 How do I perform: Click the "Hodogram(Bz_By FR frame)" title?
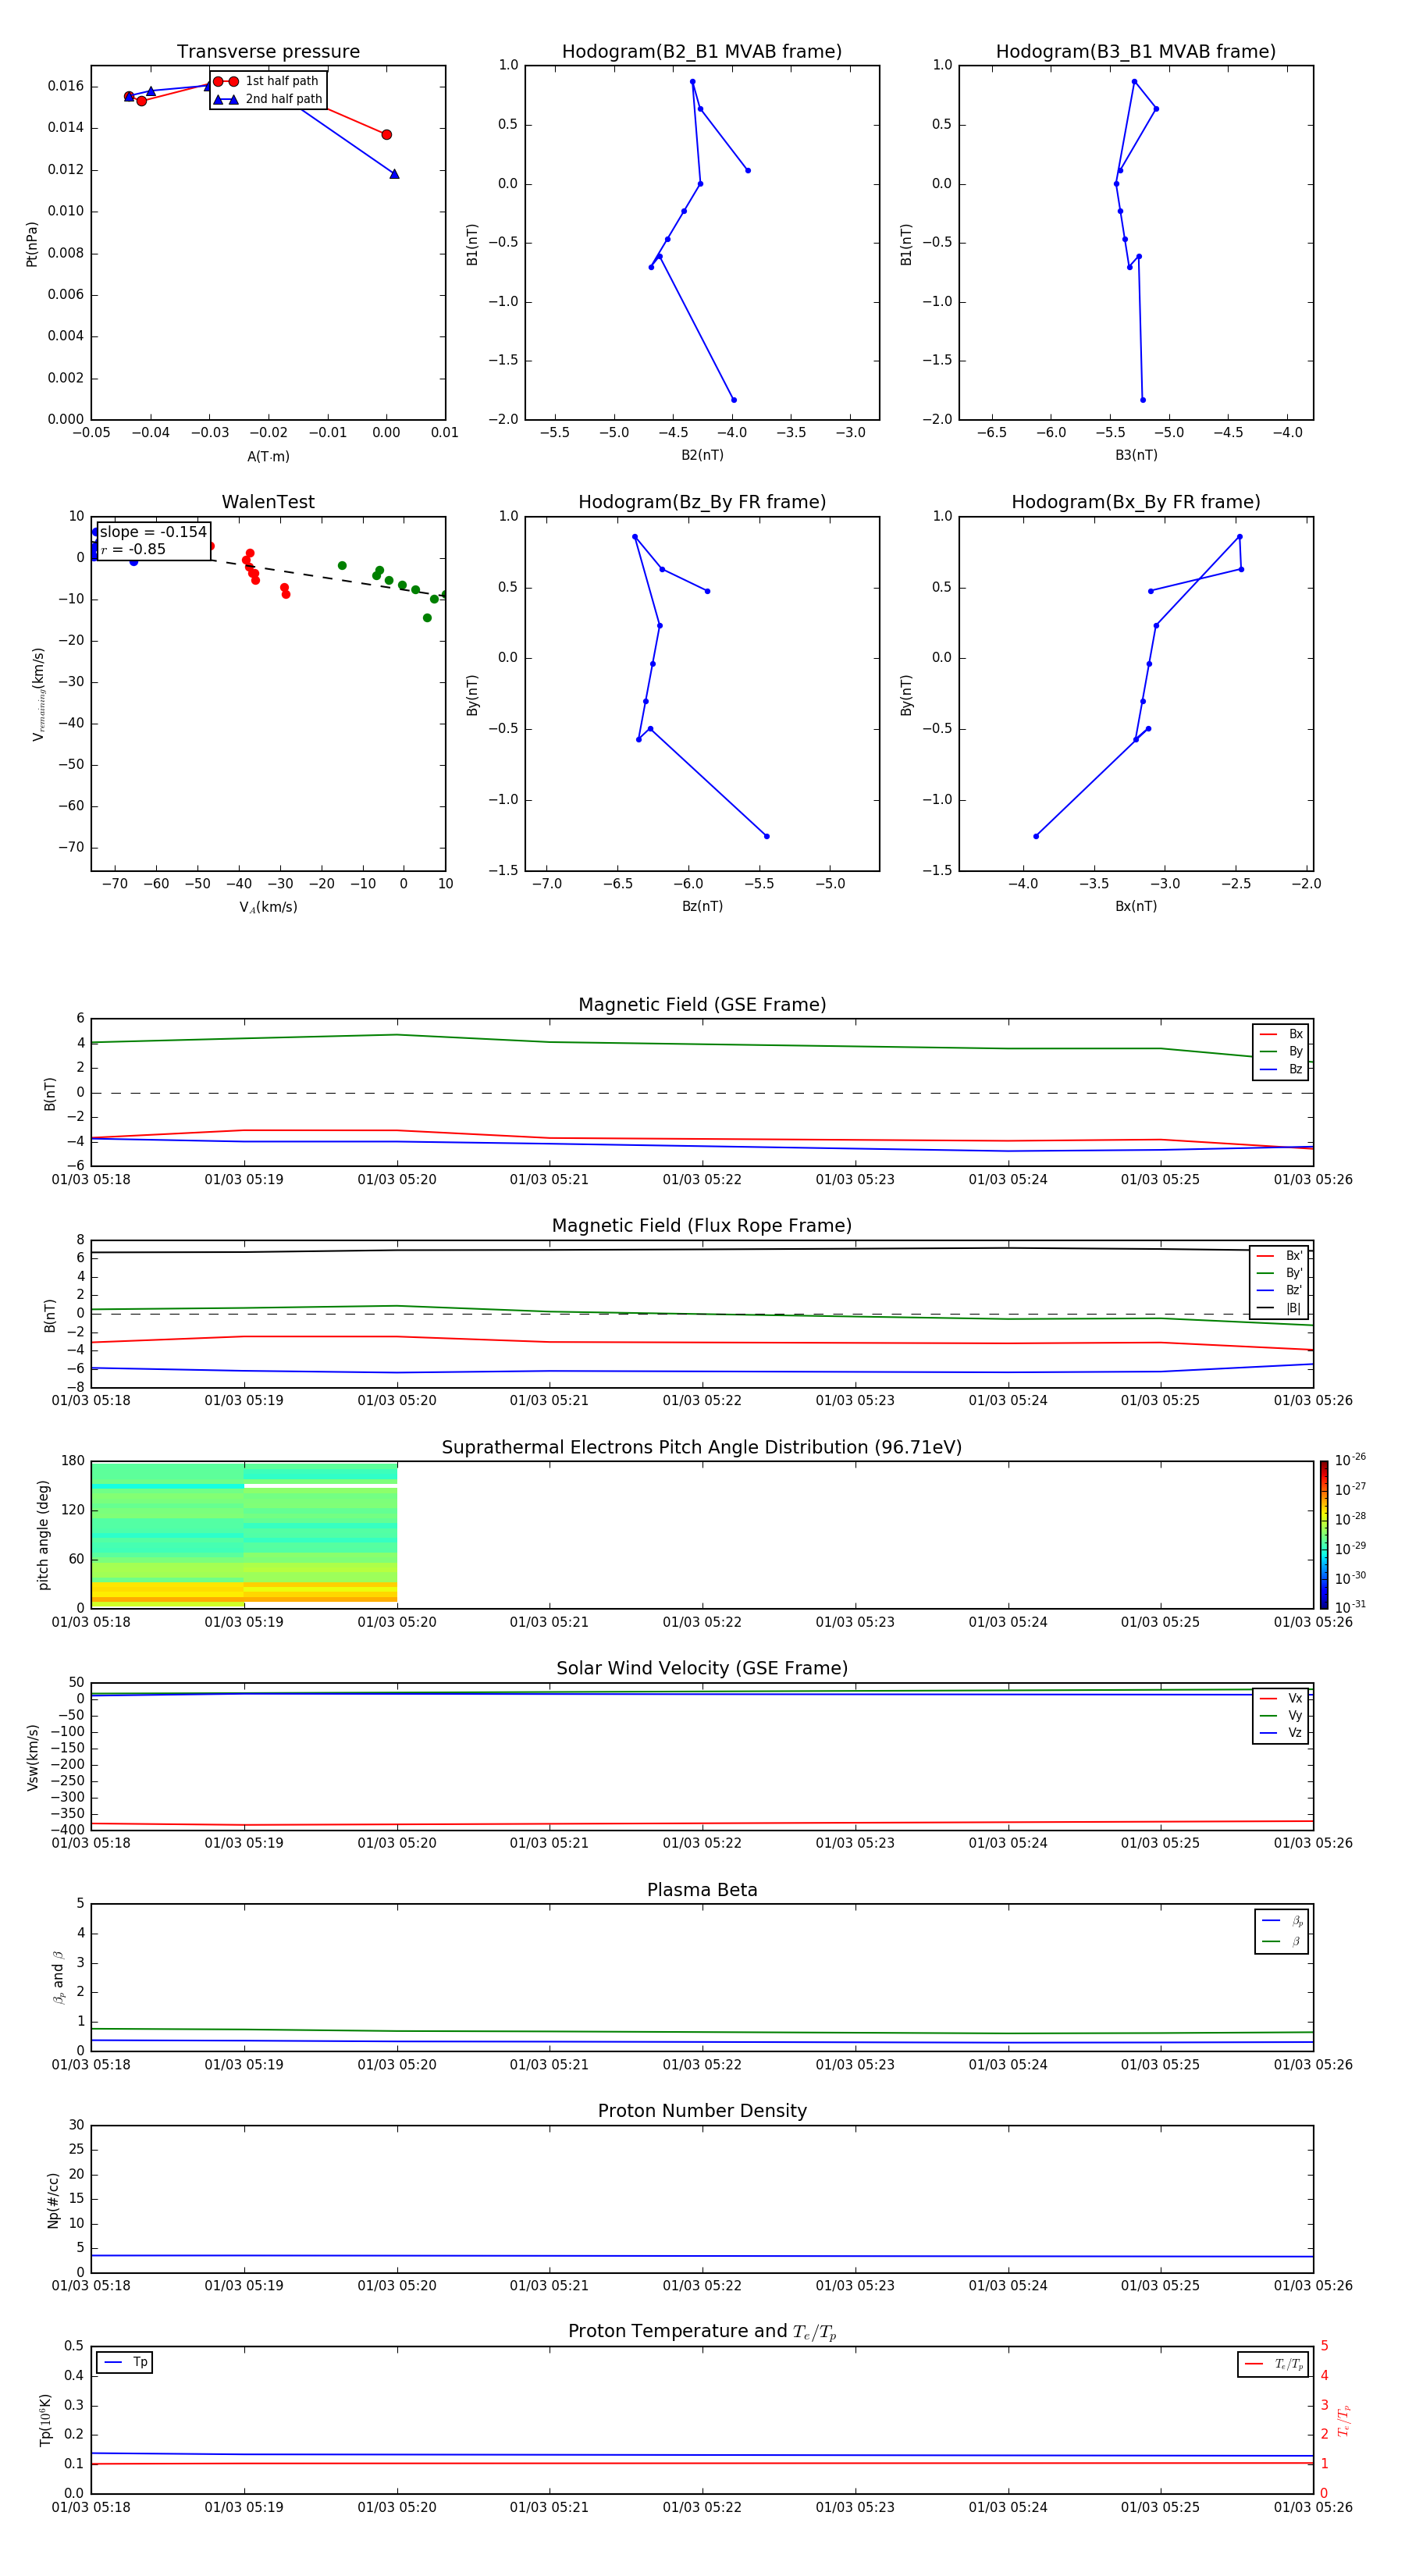click(702, 502)
